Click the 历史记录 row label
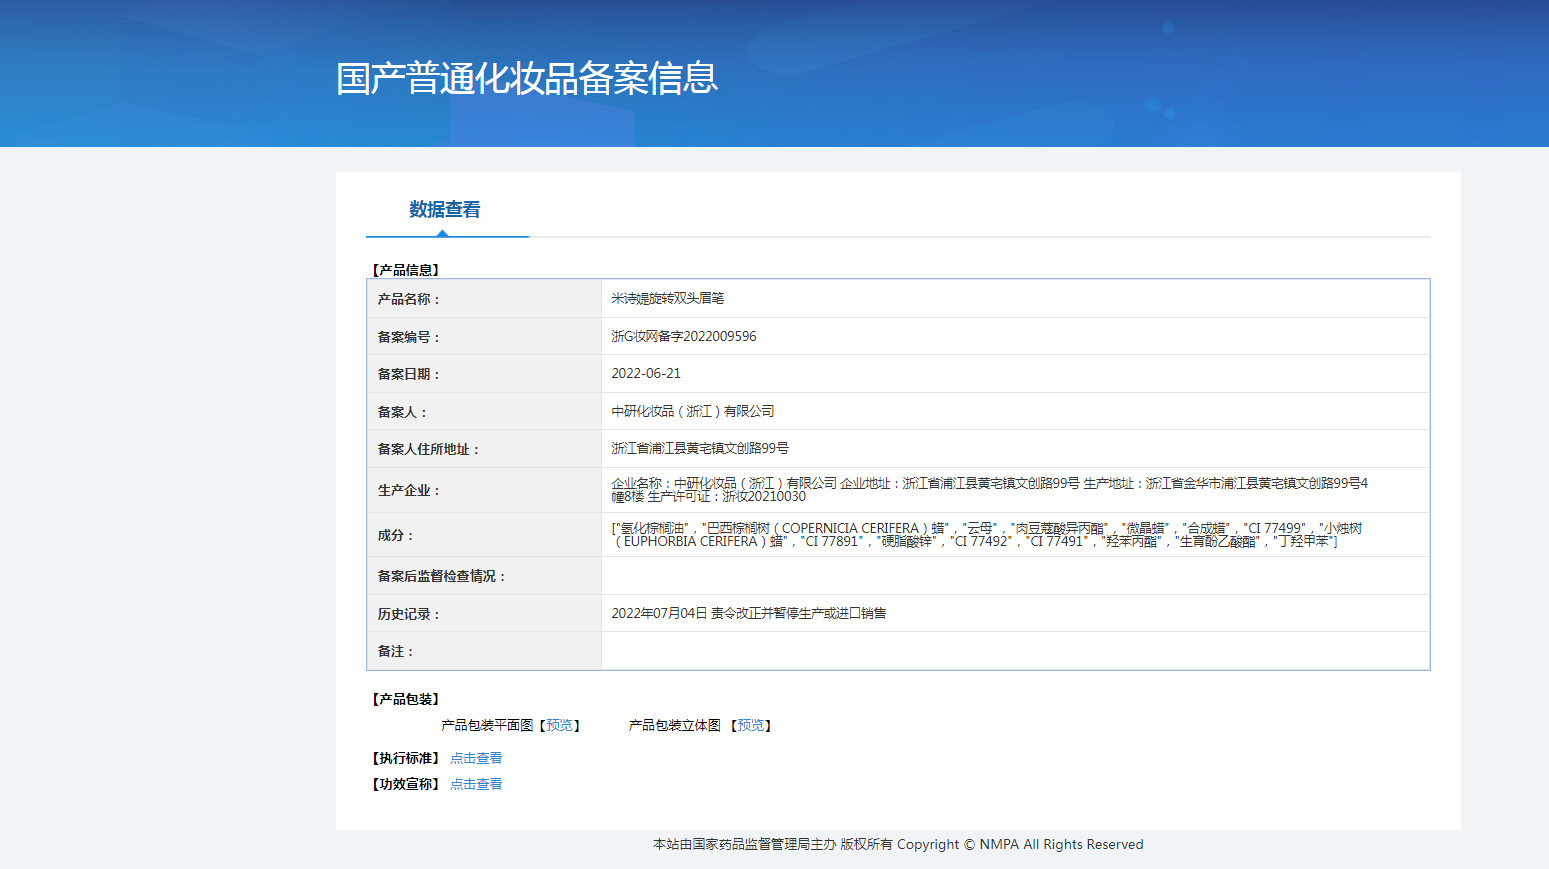This screenshot has height=869, width=1549. 408,614
